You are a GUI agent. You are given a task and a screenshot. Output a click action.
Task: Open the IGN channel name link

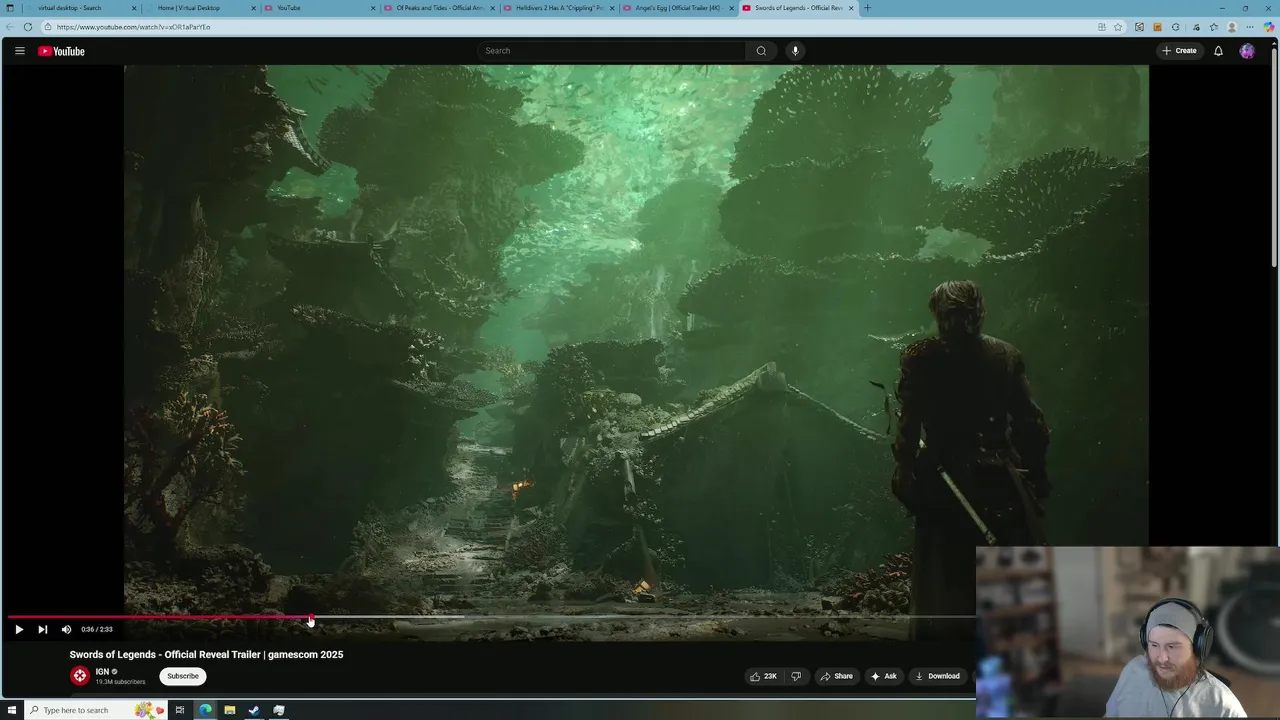[102, 672]
